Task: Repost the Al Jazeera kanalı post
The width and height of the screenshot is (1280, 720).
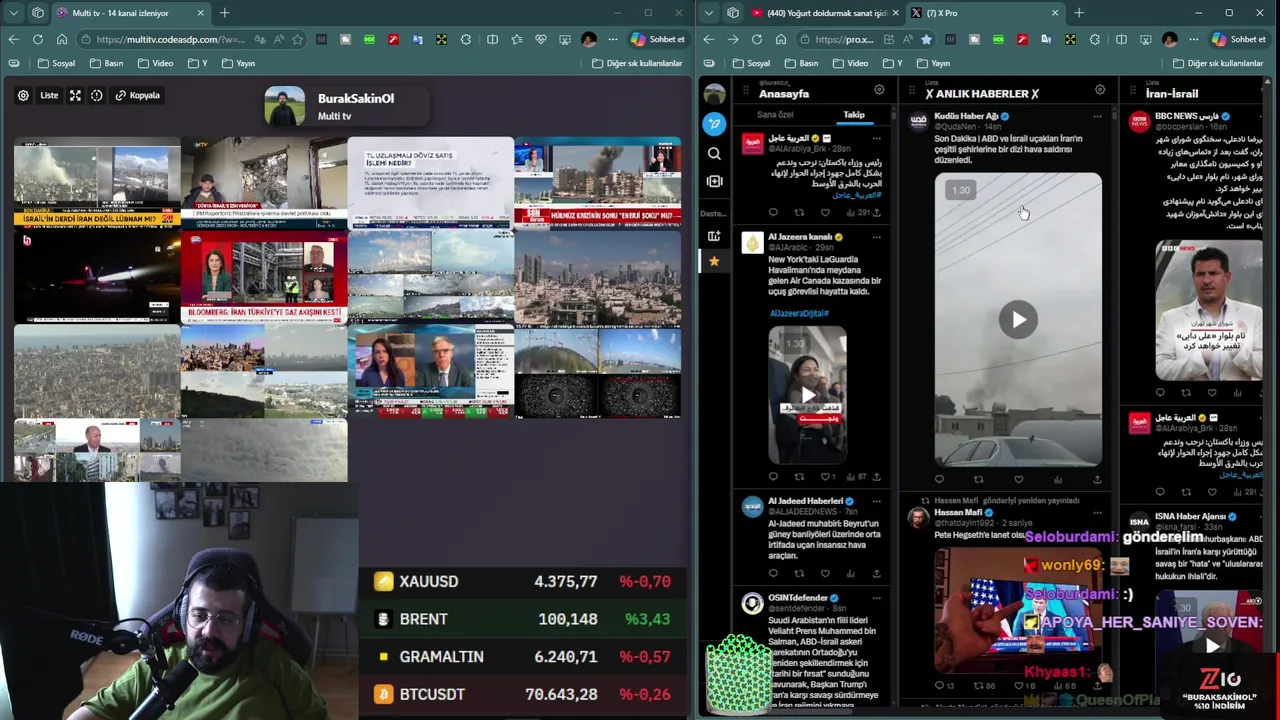Action: 799,476
